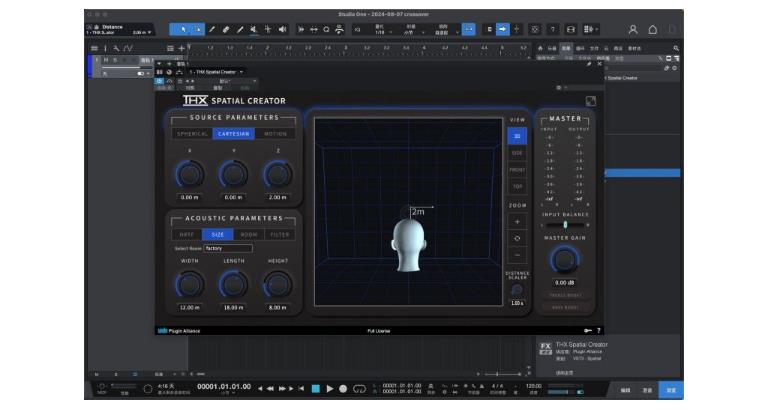Screen dimensions: 780x410
Task: Open the THX Spatial Creator plugin selector dropdown
Action: coord(216,72)
